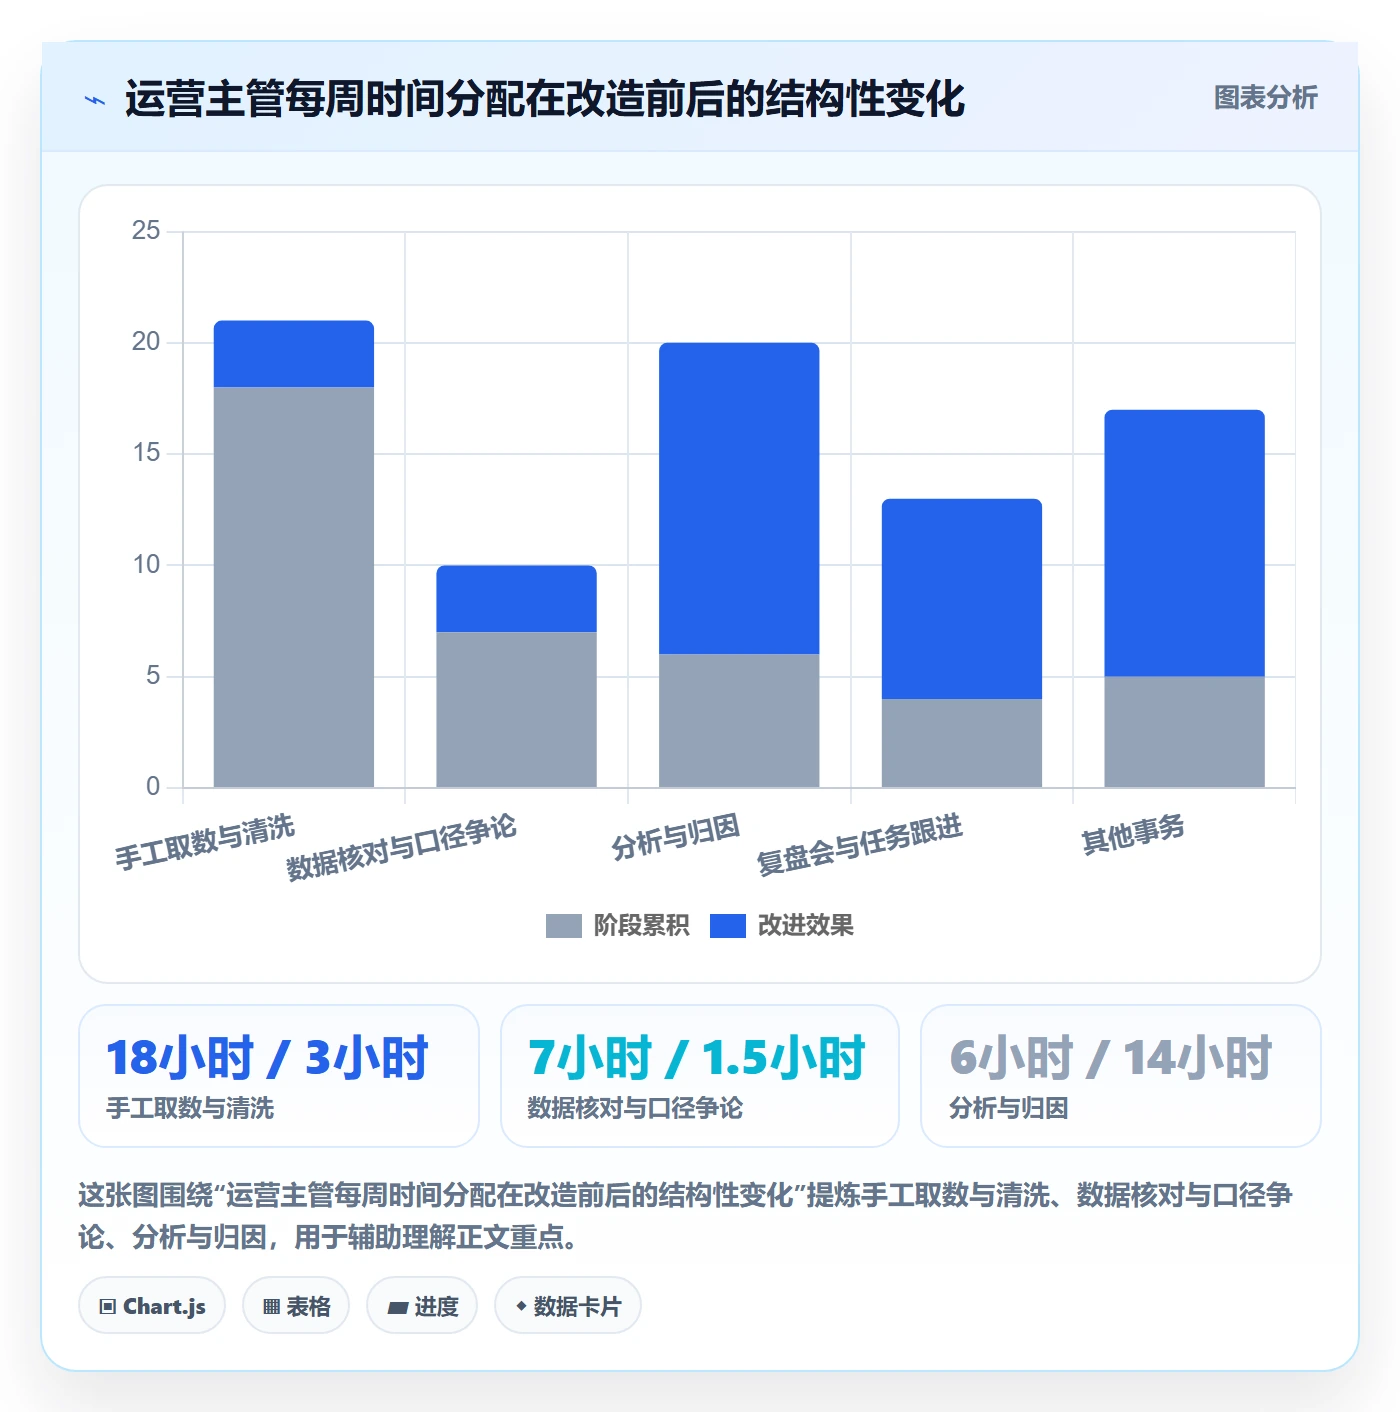The width and height of the screenshot is (1400, 1412).
Task: Click the blue segment of 数据核对与口径争论 bar
Action: click(516, 599)
